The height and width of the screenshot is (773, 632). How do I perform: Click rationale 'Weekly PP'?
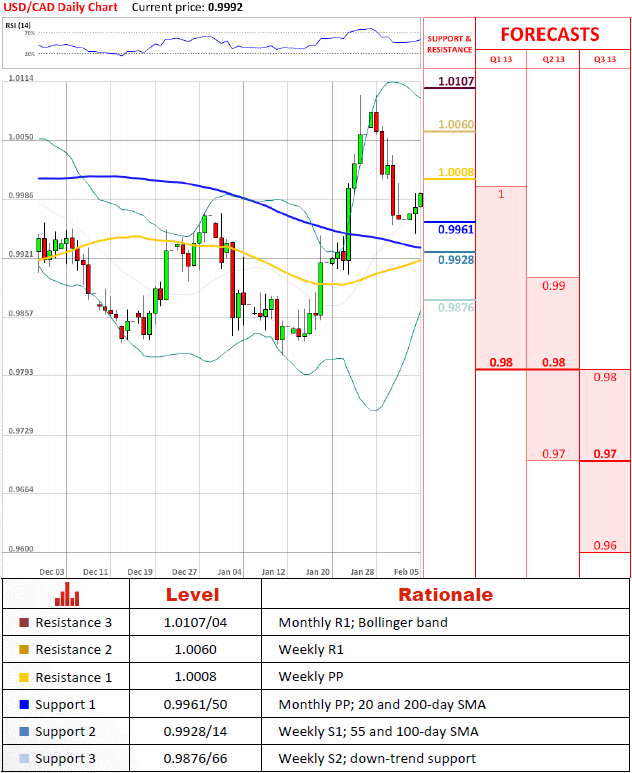point(311,677)
